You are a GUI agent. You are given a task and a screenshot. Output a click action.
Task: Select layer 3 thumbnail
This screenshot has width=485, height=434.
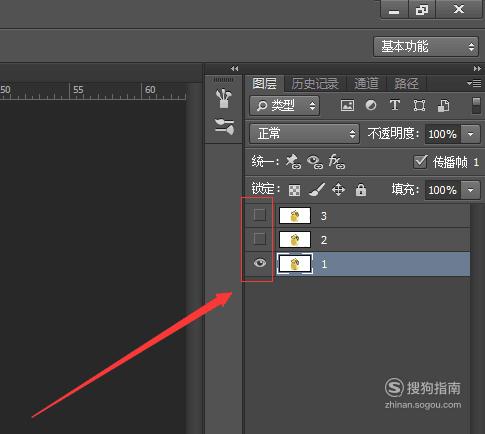(x=295, y=215)
